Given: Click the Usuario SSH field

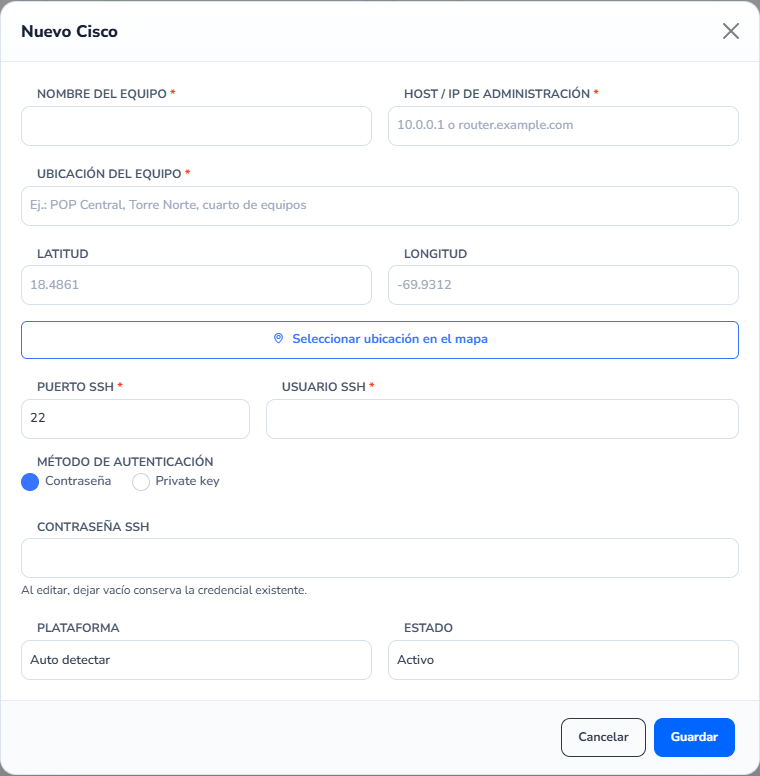Looking at the screenshot, I should 502,419.
